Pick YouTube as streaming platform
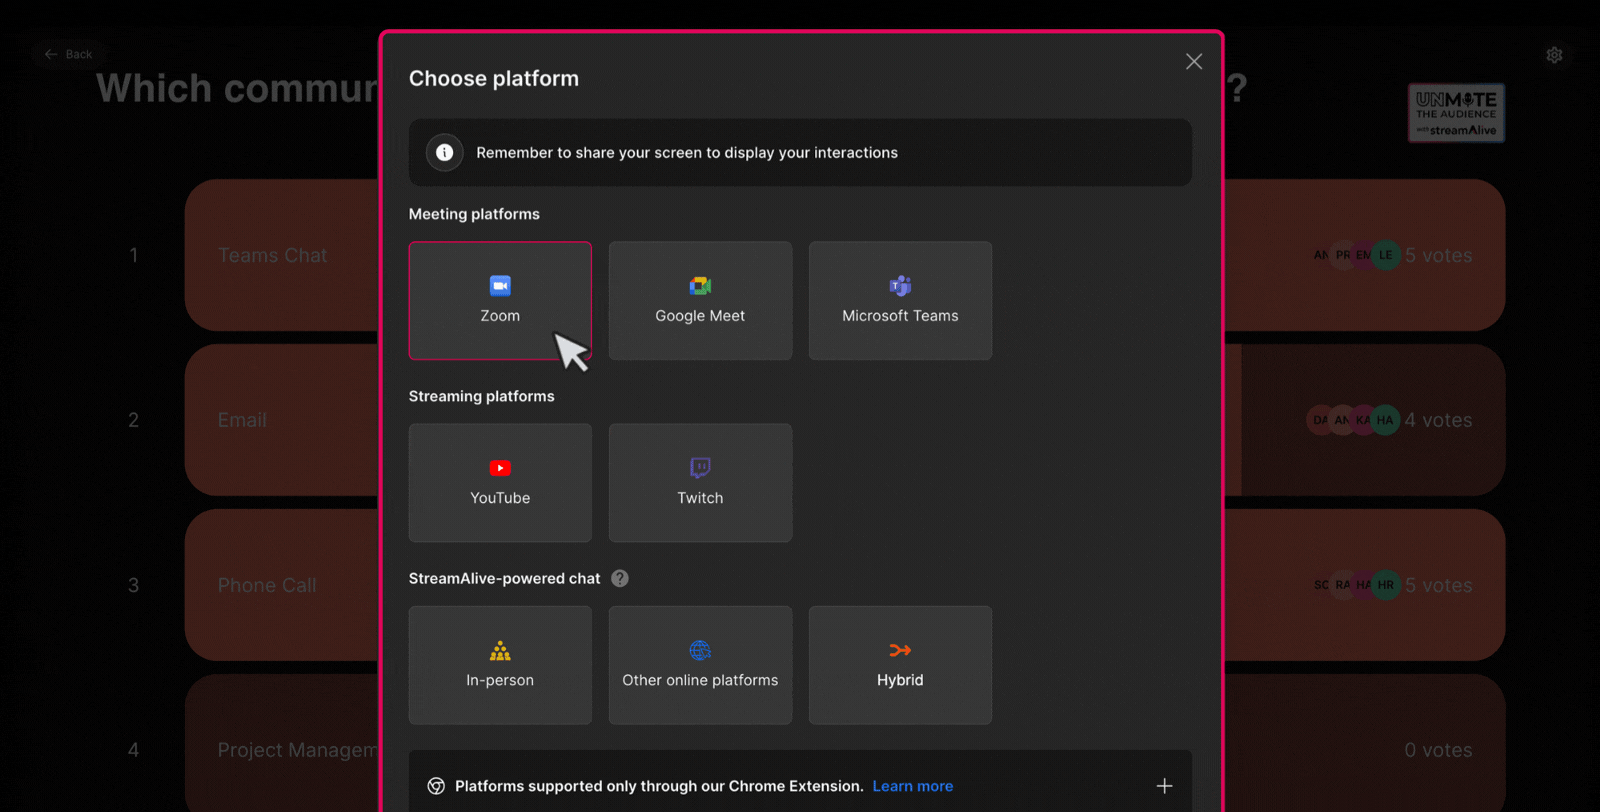Image resolution: width=1600 pixels, height=812 pixels. 500,483
